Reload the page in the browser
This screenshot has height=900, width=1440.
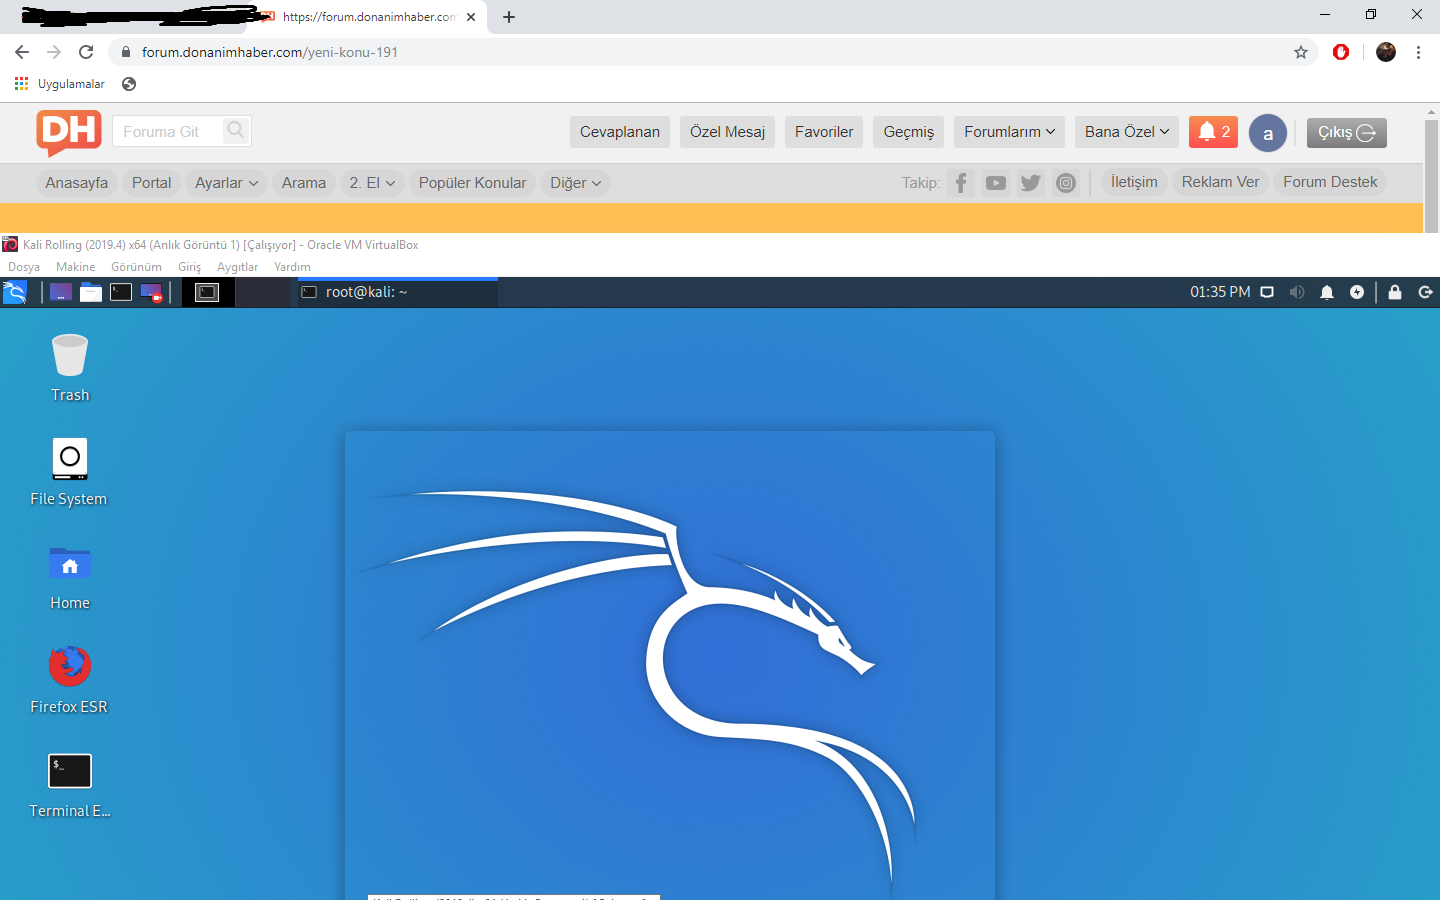pyautogui.click(x=86, y=52)
